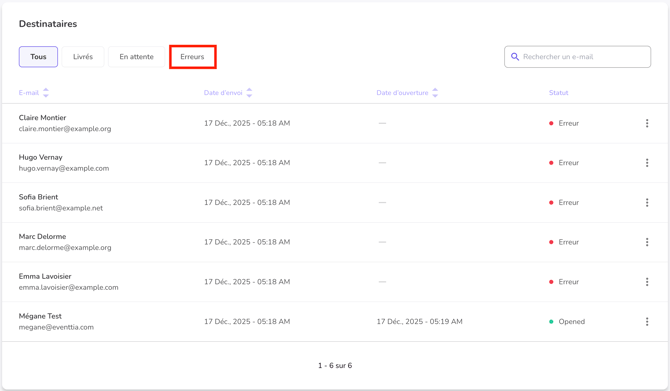Switch to the Erreurs filter tab

tap(192, 57)
